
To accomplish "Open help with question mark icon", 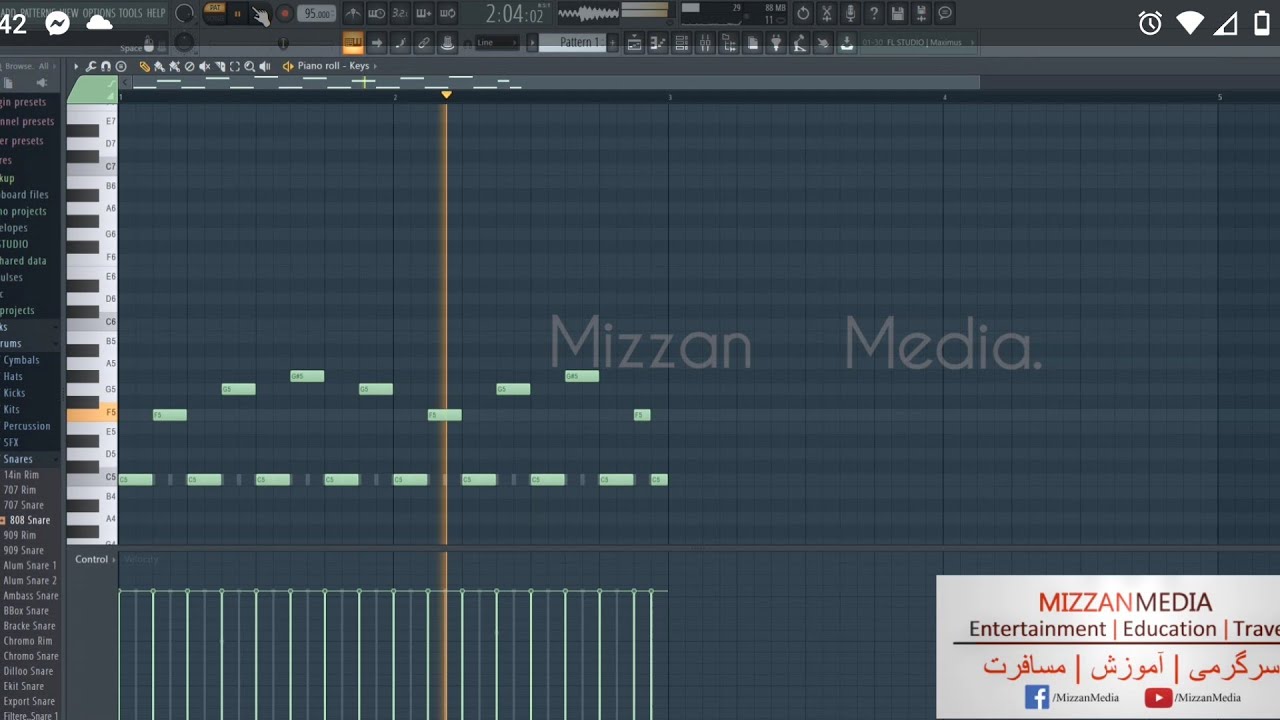I will click(874, 13).
